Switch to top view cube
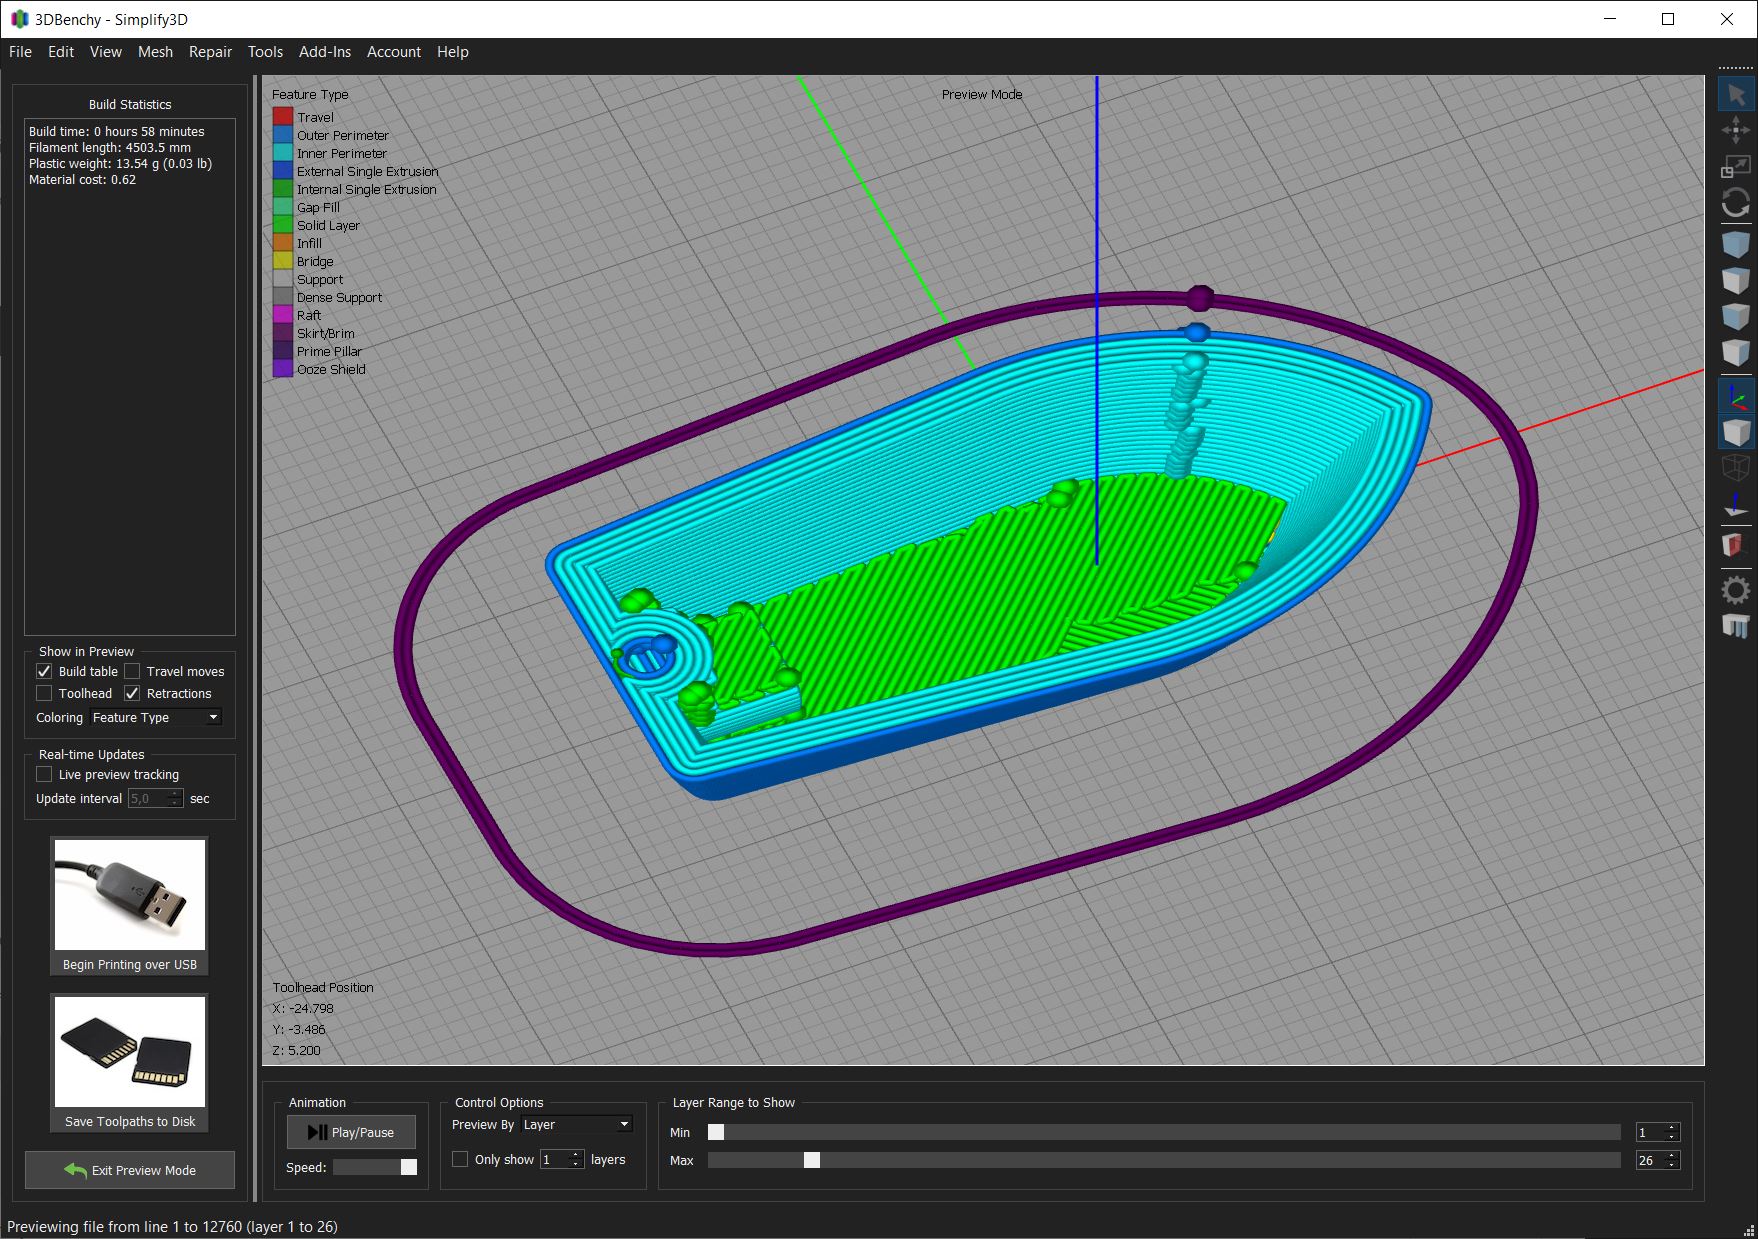The height and width of the screenshot is (1239, 1758). click(1735, 280)
